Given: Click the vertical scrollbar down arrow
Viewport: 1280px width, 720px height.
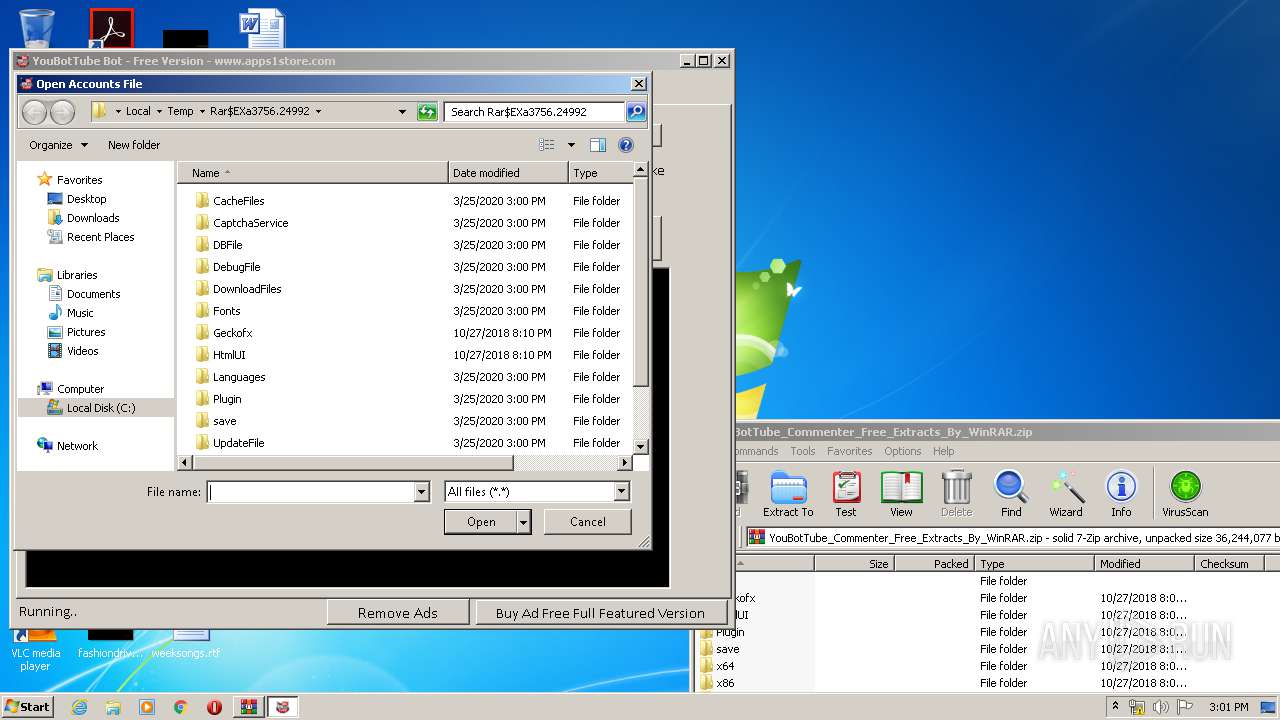Looking at the screenshot, I should point(641,446).
